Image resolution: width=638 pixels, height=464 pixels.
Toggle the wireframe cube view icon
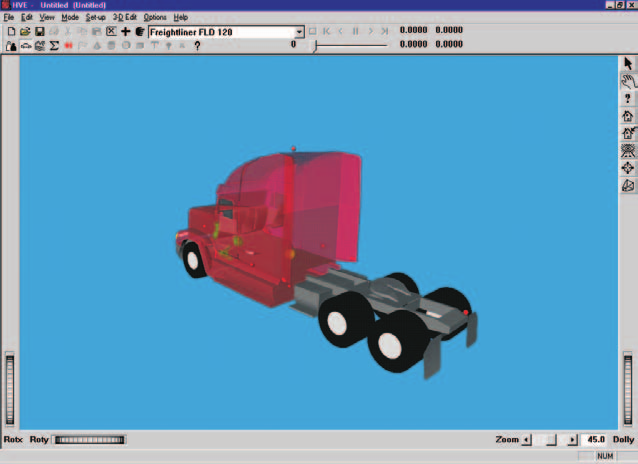point(628,186)
